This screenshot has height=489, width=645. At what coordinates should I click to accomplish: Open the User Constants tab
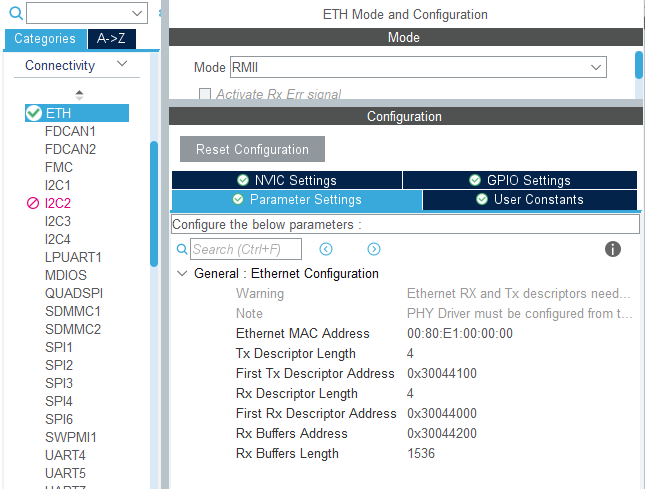point(530,199)
